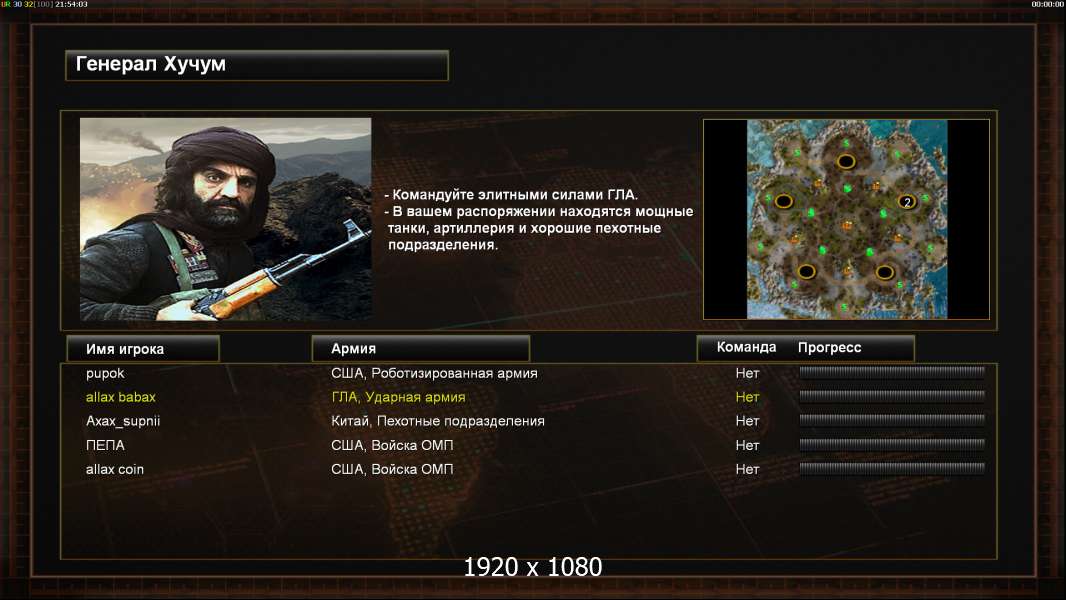Click ГЛА, Ударная армия army entry

(x=398, y=397)
